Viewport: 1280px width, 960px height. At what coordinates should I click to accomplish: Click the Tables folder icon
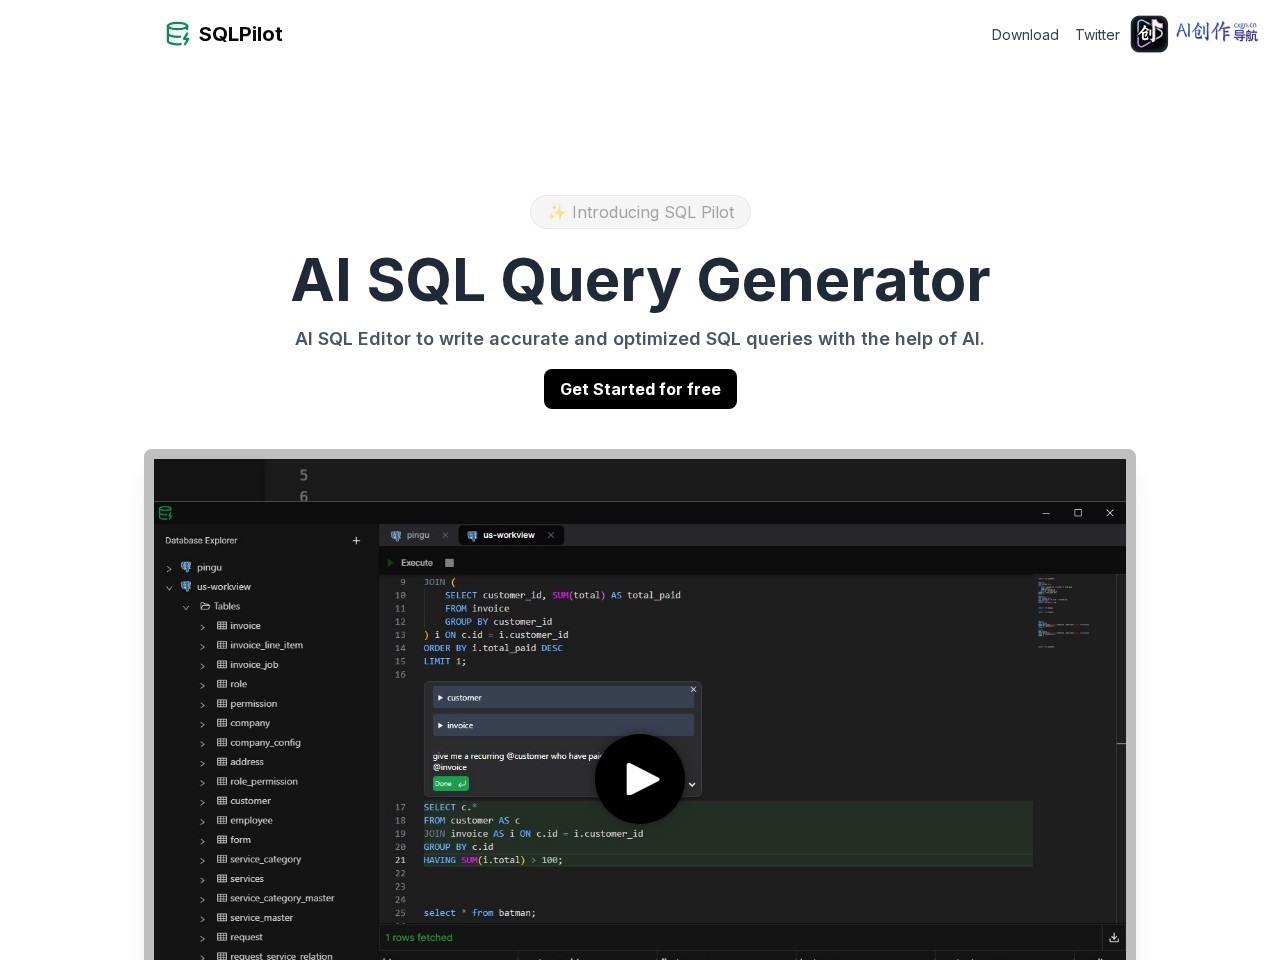coord(205,606)
